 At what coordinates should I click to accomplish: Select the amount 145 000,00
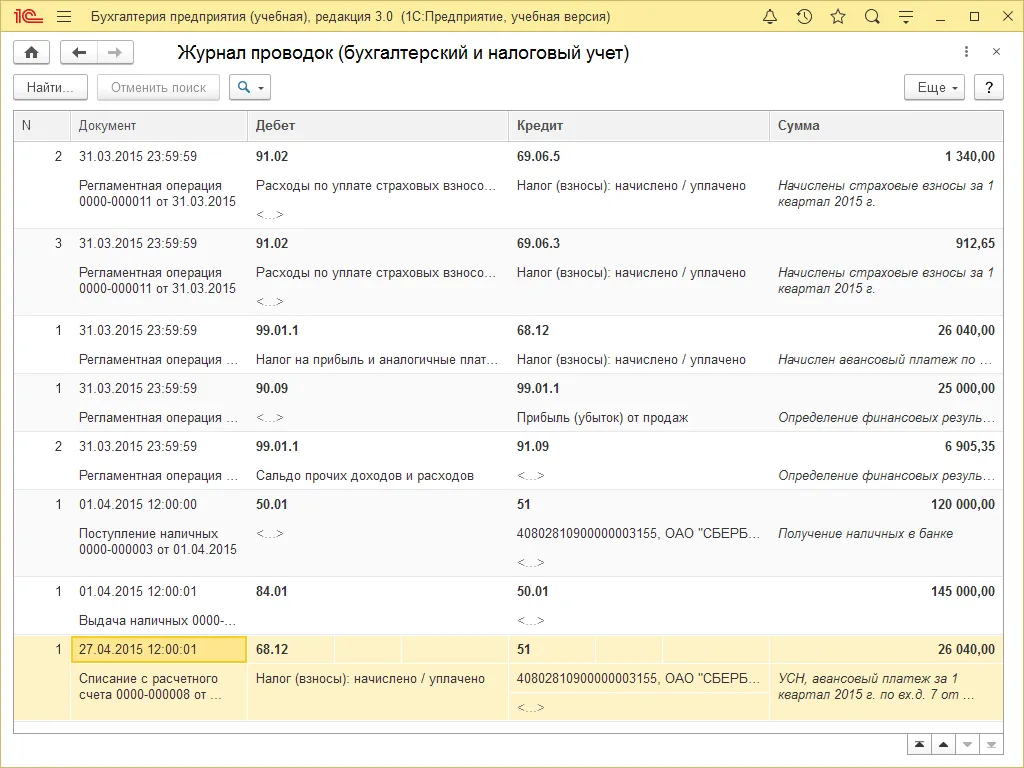(963, 592)
